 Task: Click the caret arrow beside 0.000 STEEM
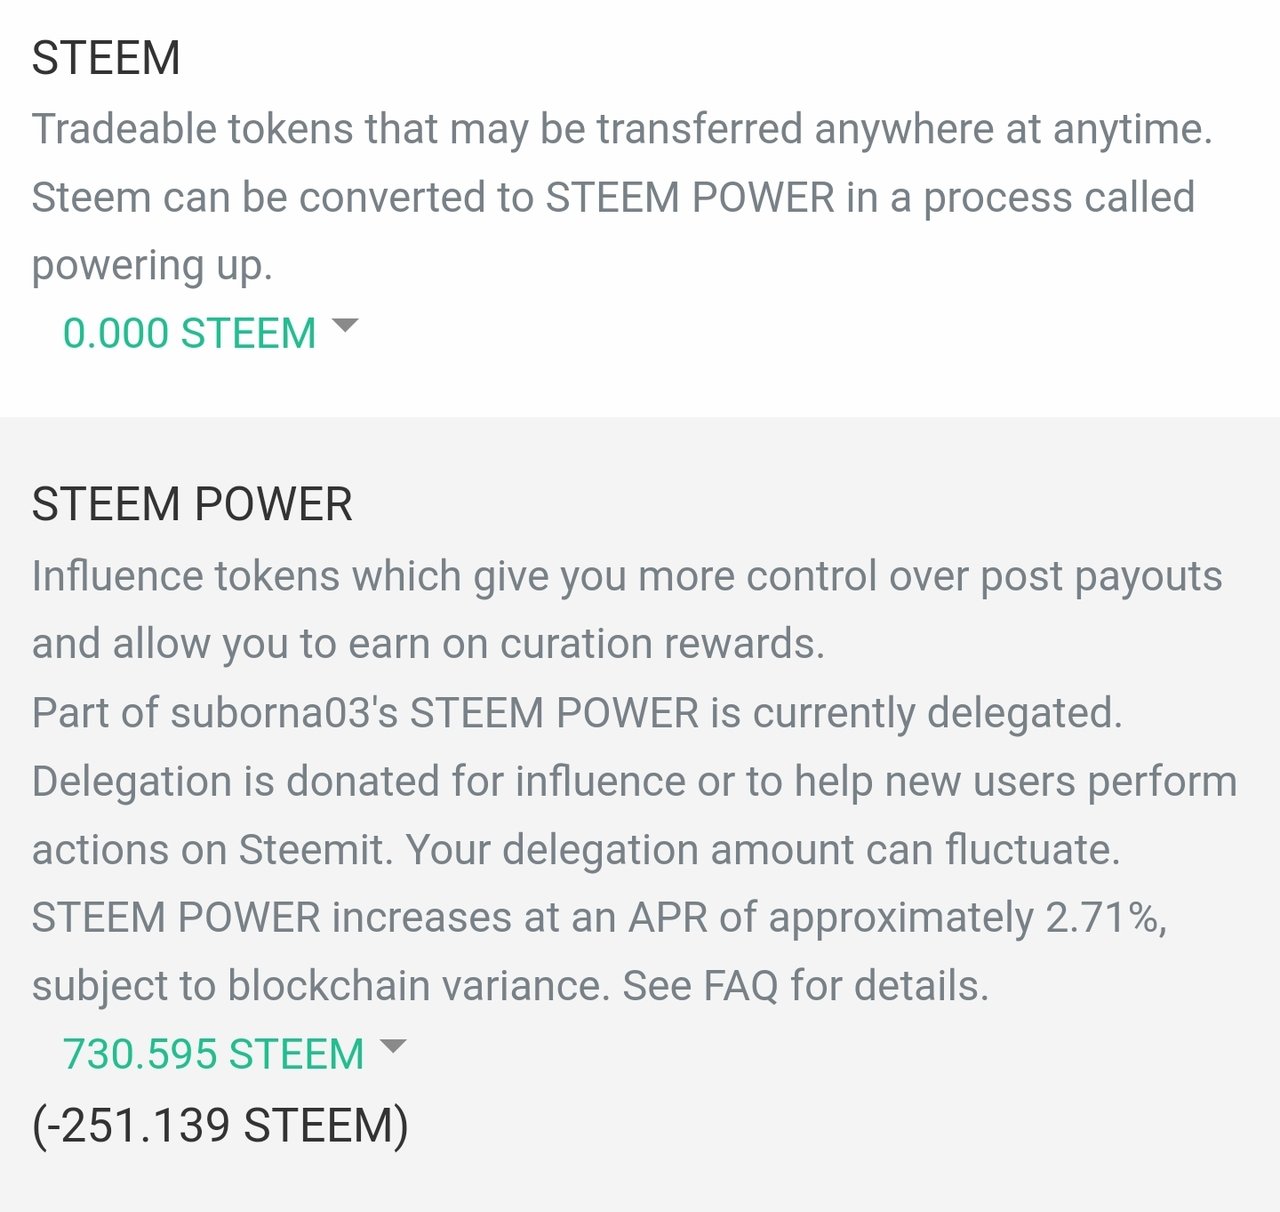(x=344, y=326)
